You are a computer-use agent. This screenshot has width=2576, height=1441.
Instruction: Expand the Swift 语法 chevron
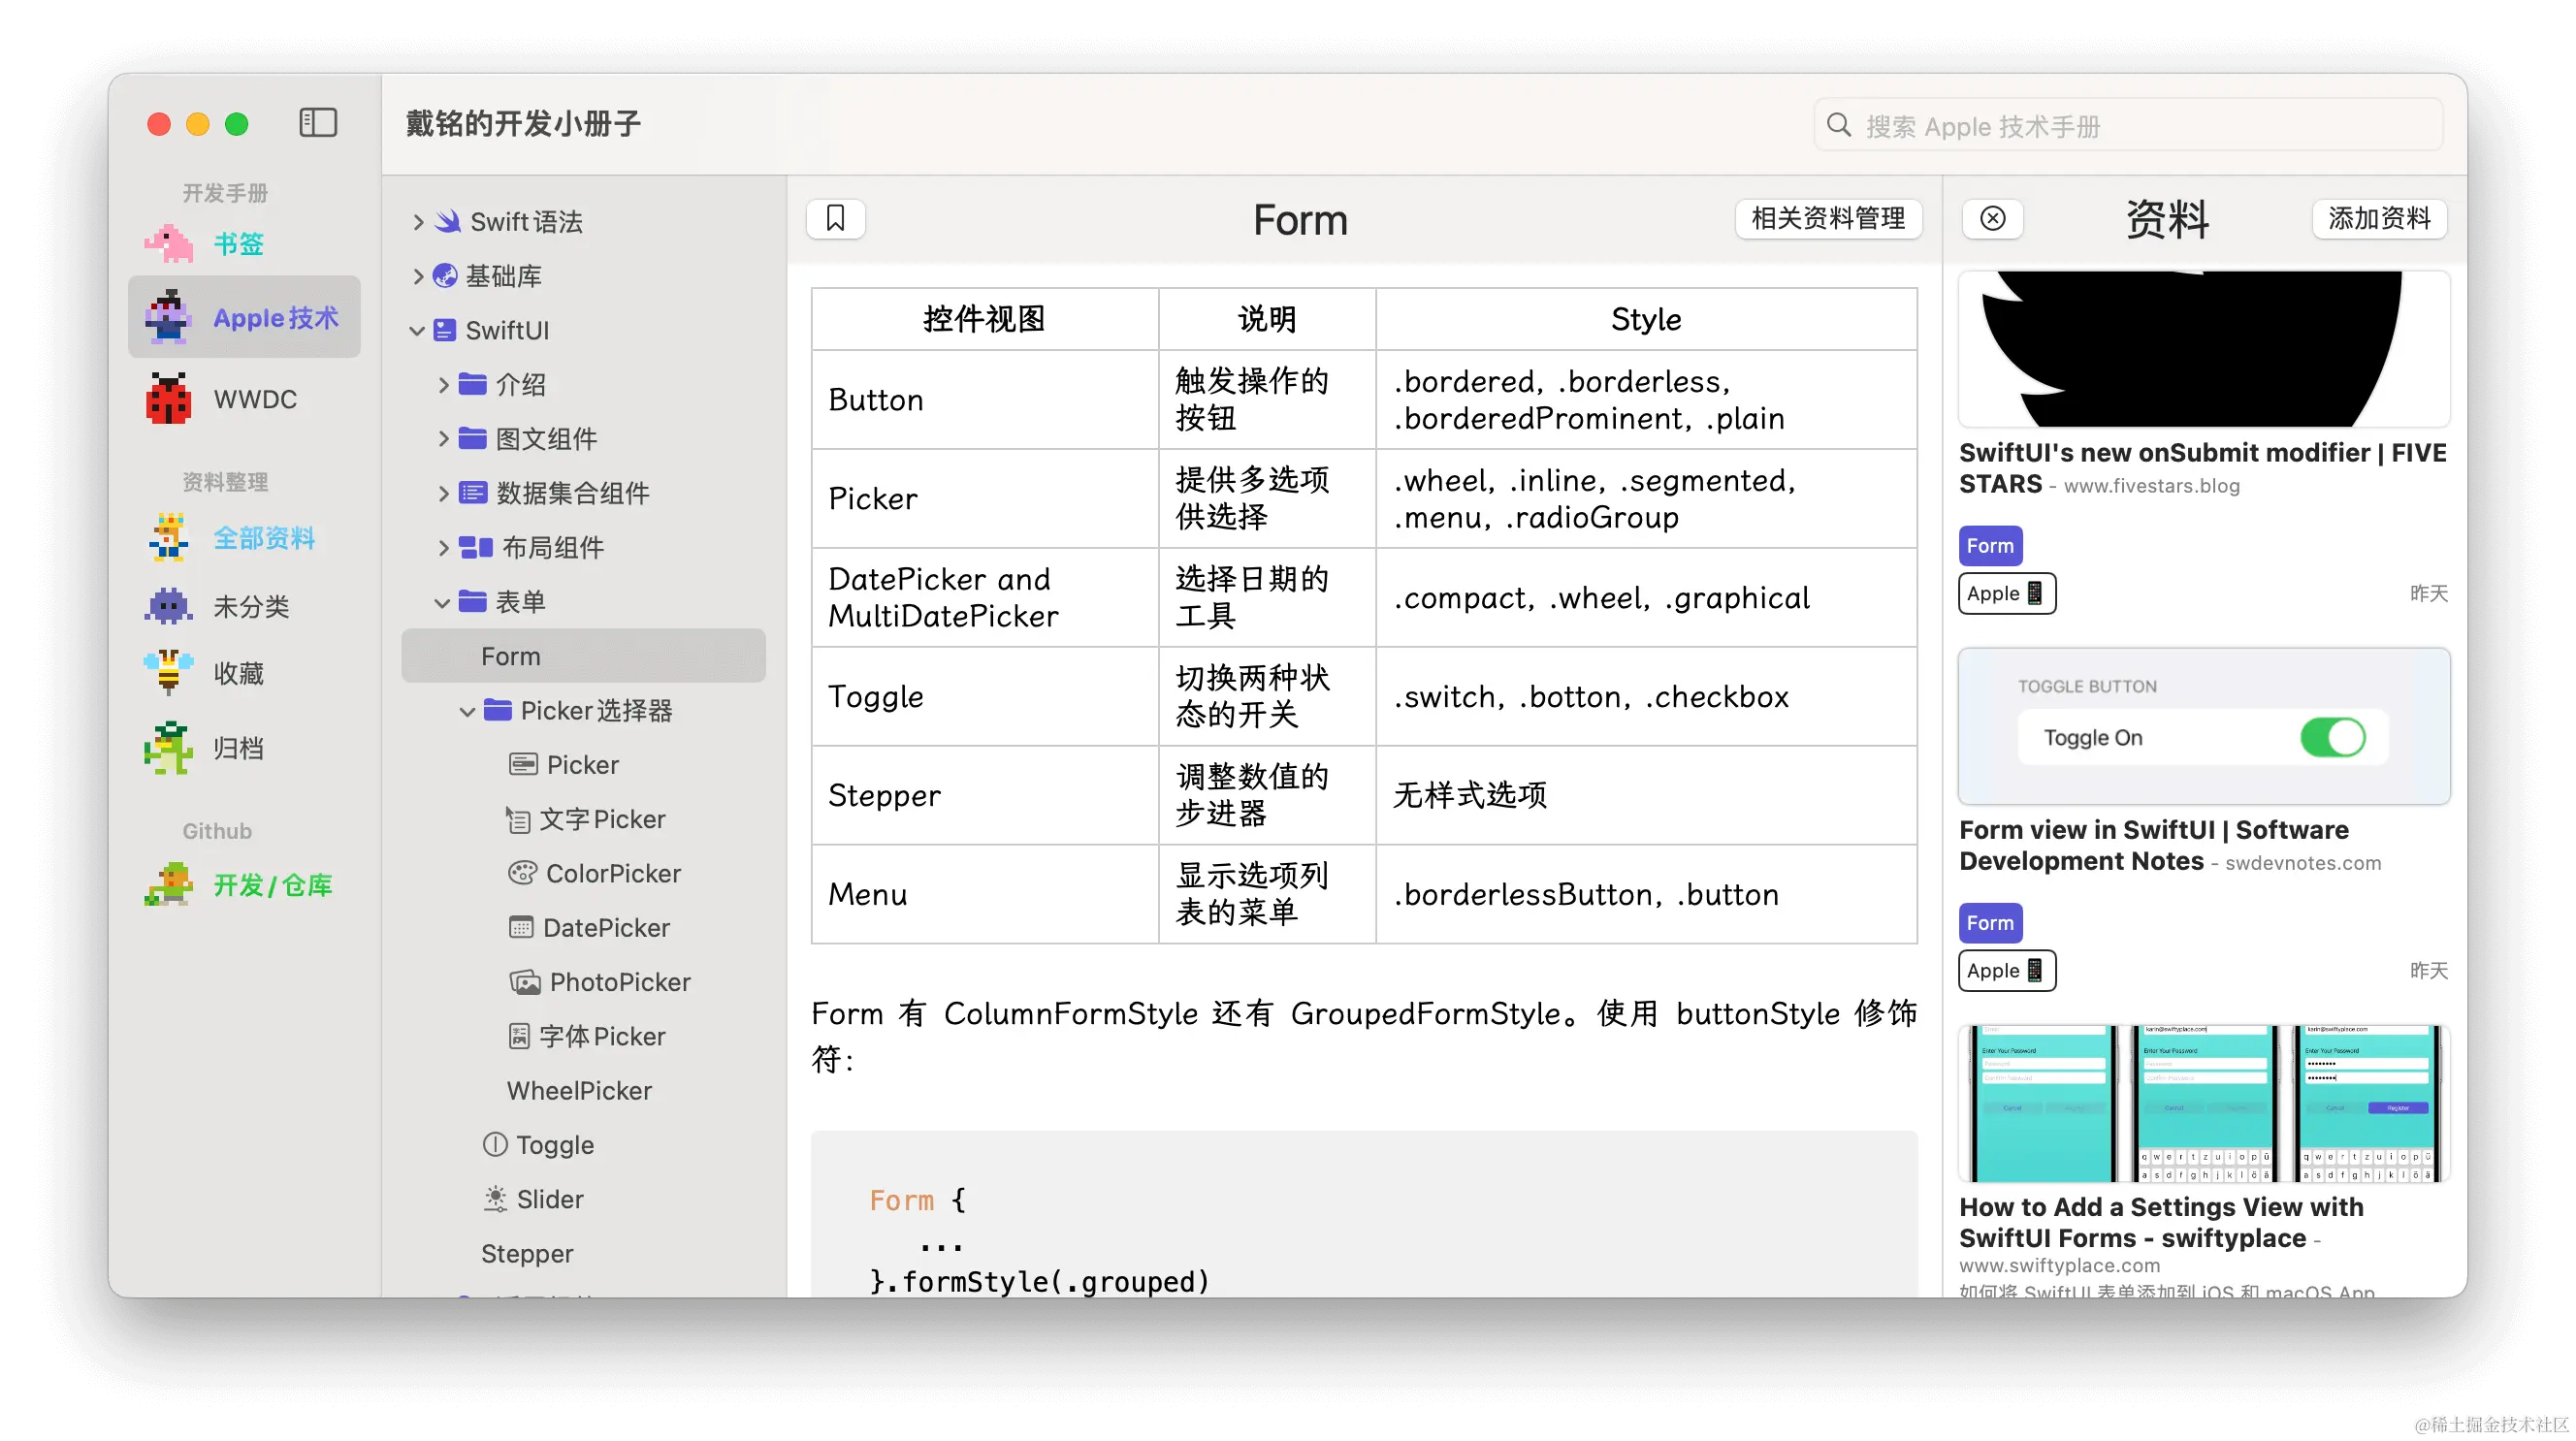point(418,222)
